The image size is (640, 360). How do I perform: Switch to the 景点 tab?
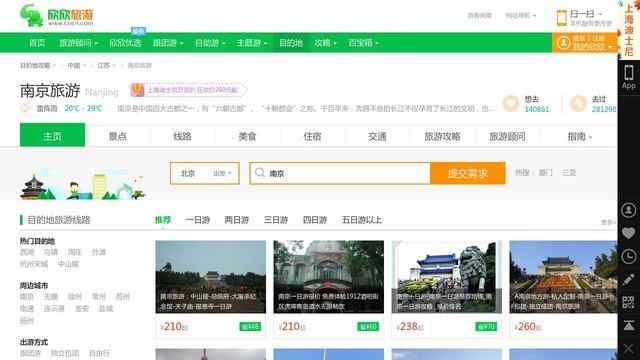pos(118,136)
